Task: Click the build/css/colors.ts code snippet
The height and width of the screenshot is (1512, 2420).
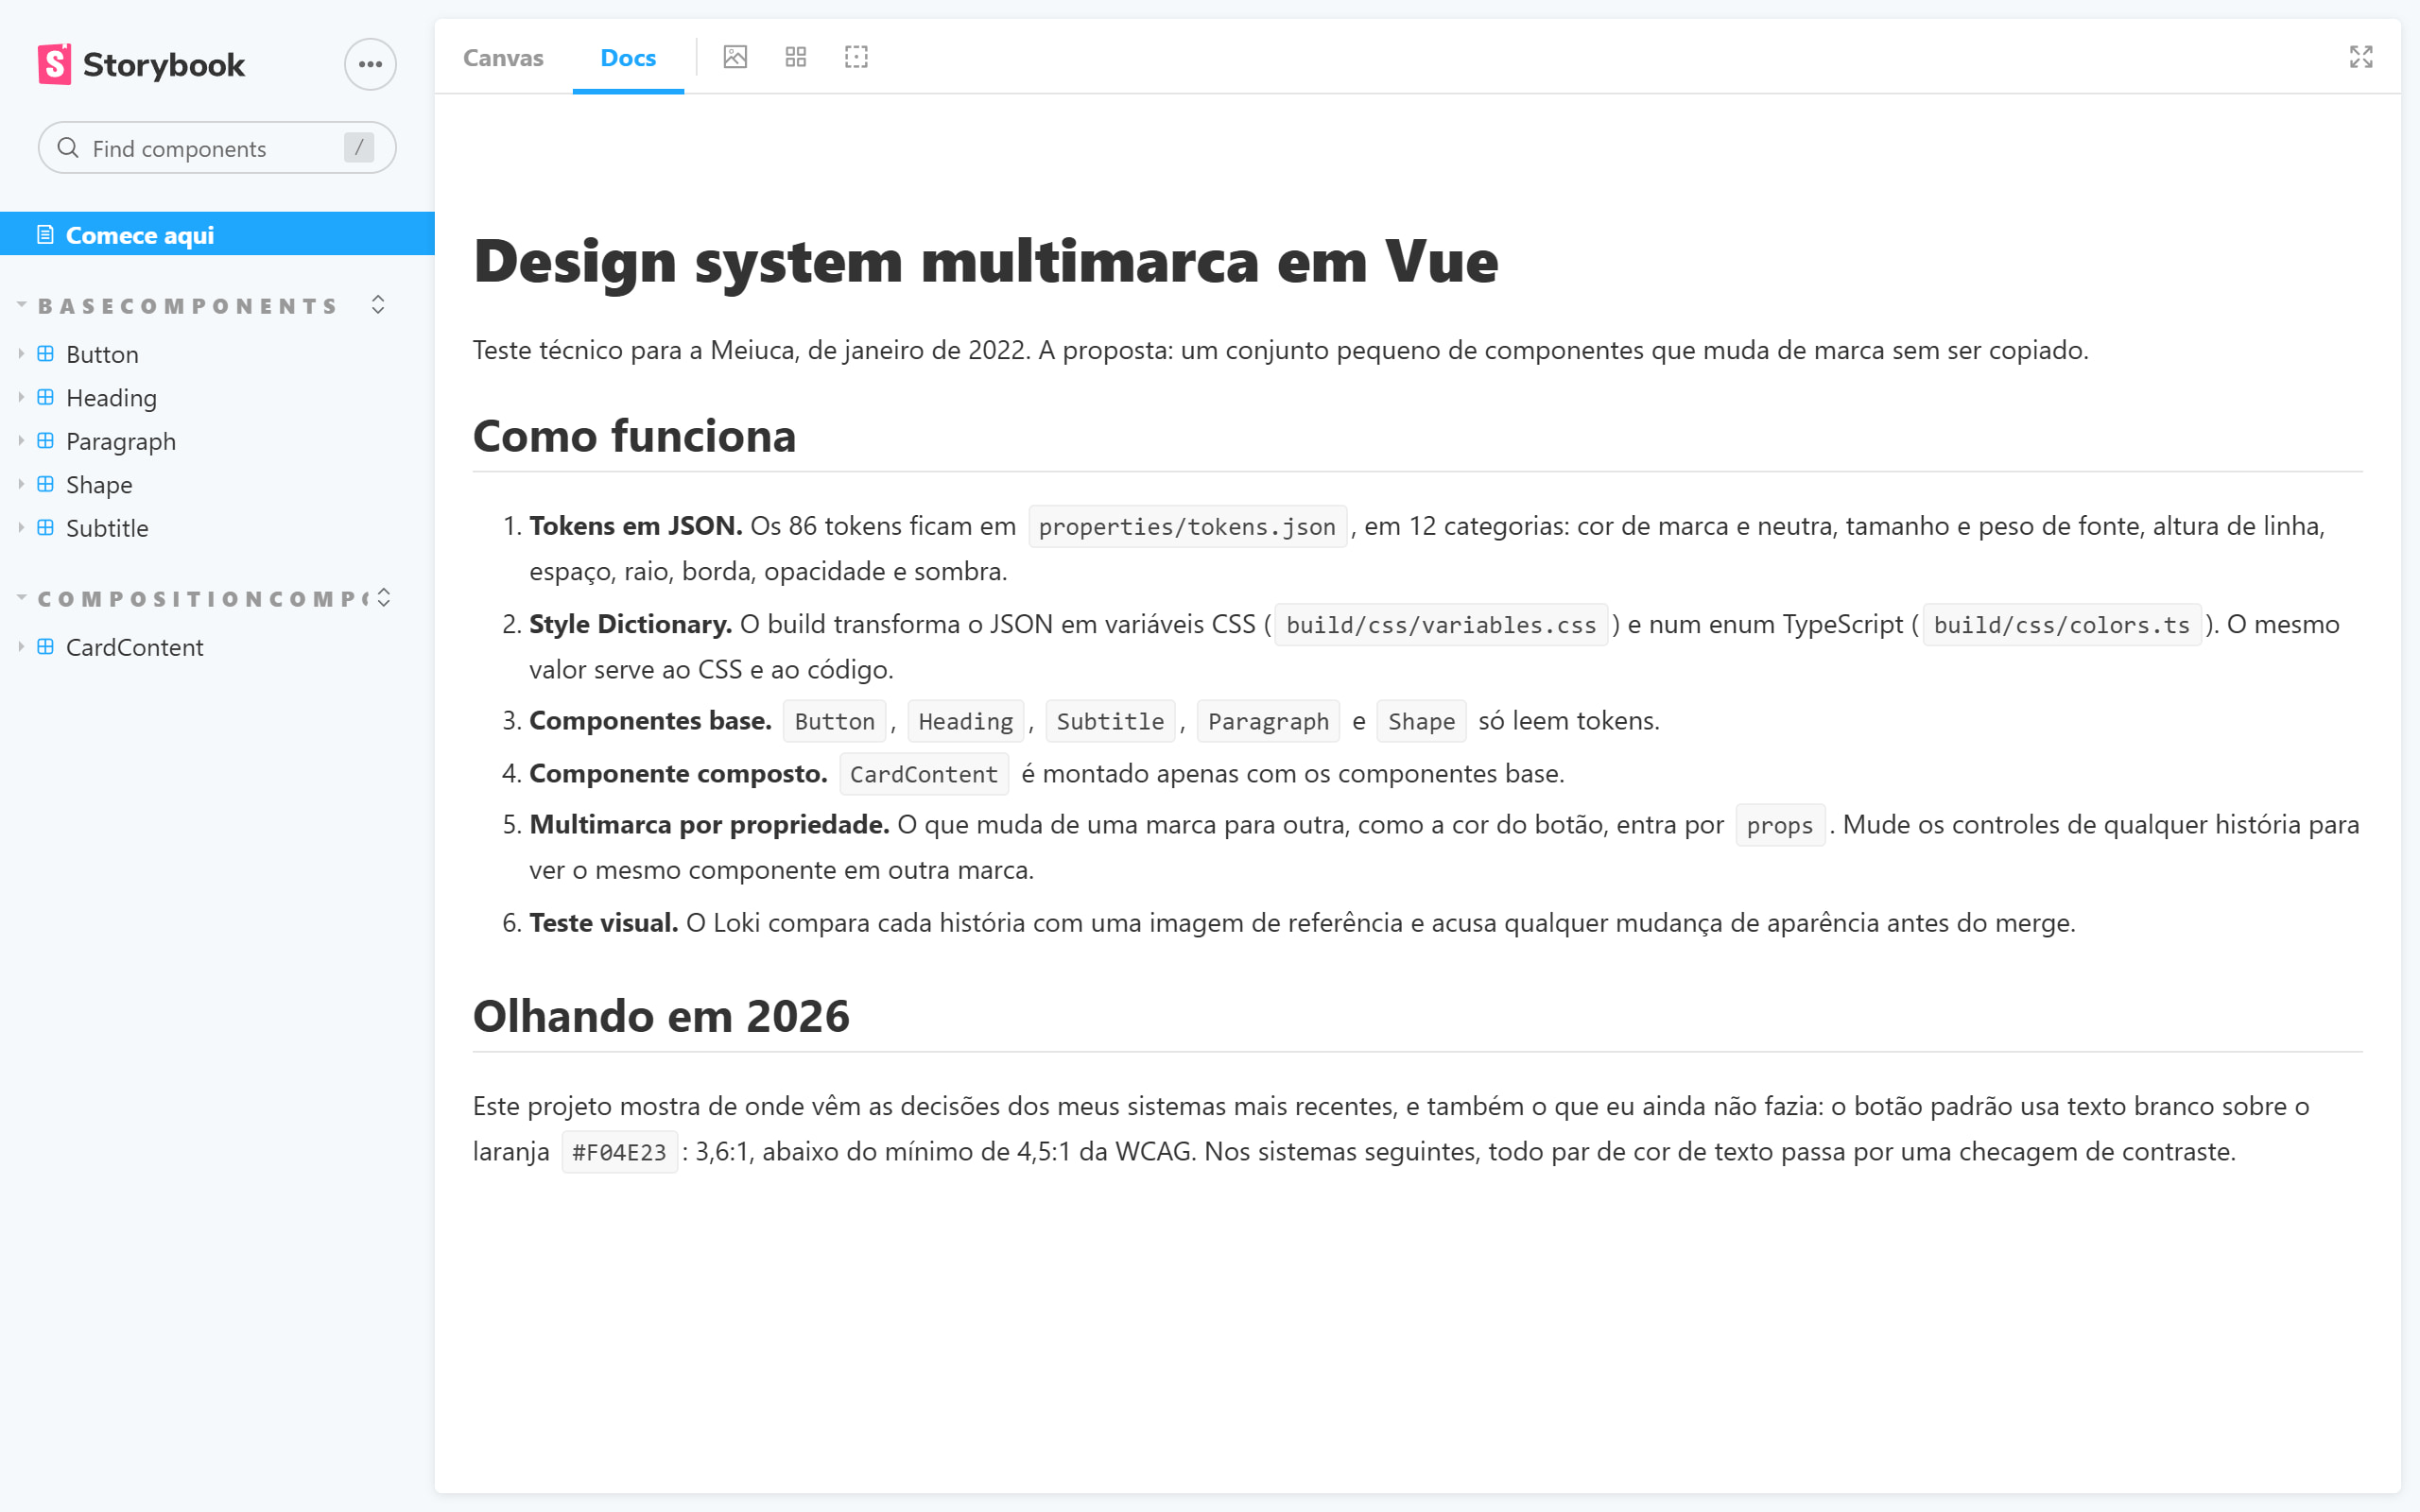Action: (2061, 625)
